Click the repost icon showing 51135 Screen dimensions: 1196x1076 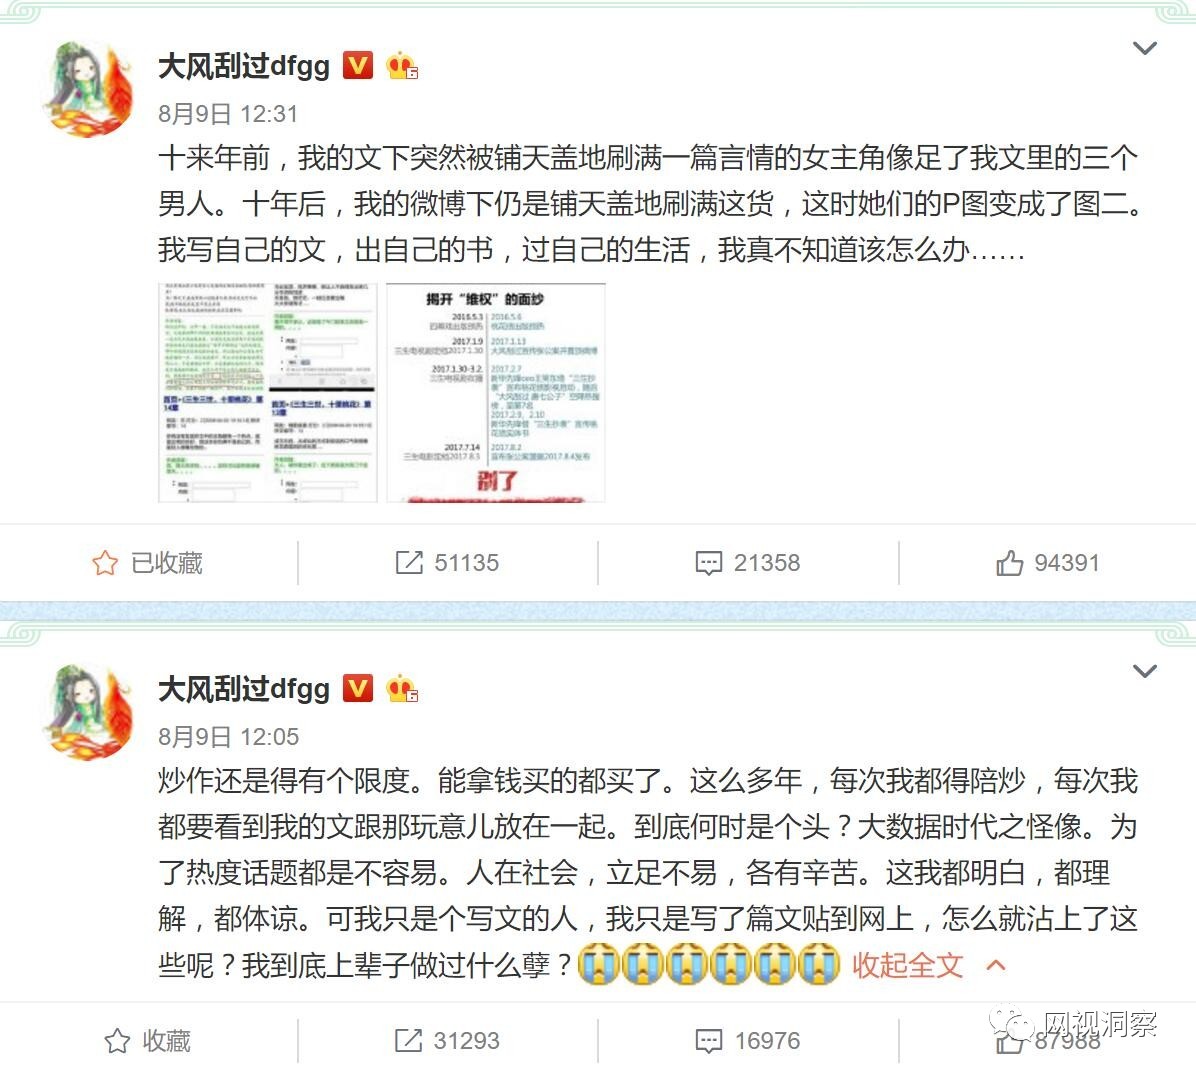409,563
